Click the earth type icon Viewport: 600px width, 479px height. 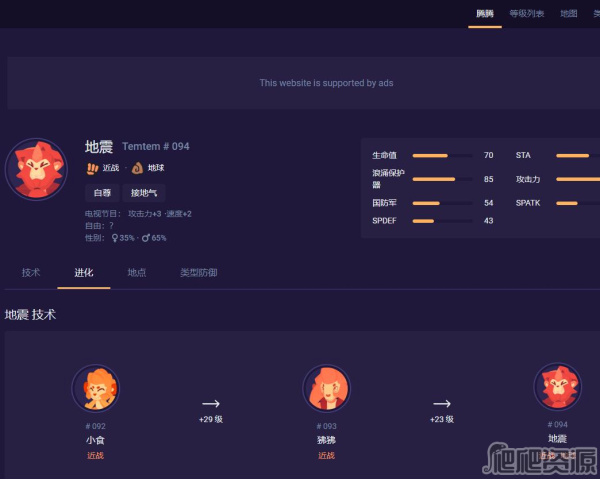[137, 168]
